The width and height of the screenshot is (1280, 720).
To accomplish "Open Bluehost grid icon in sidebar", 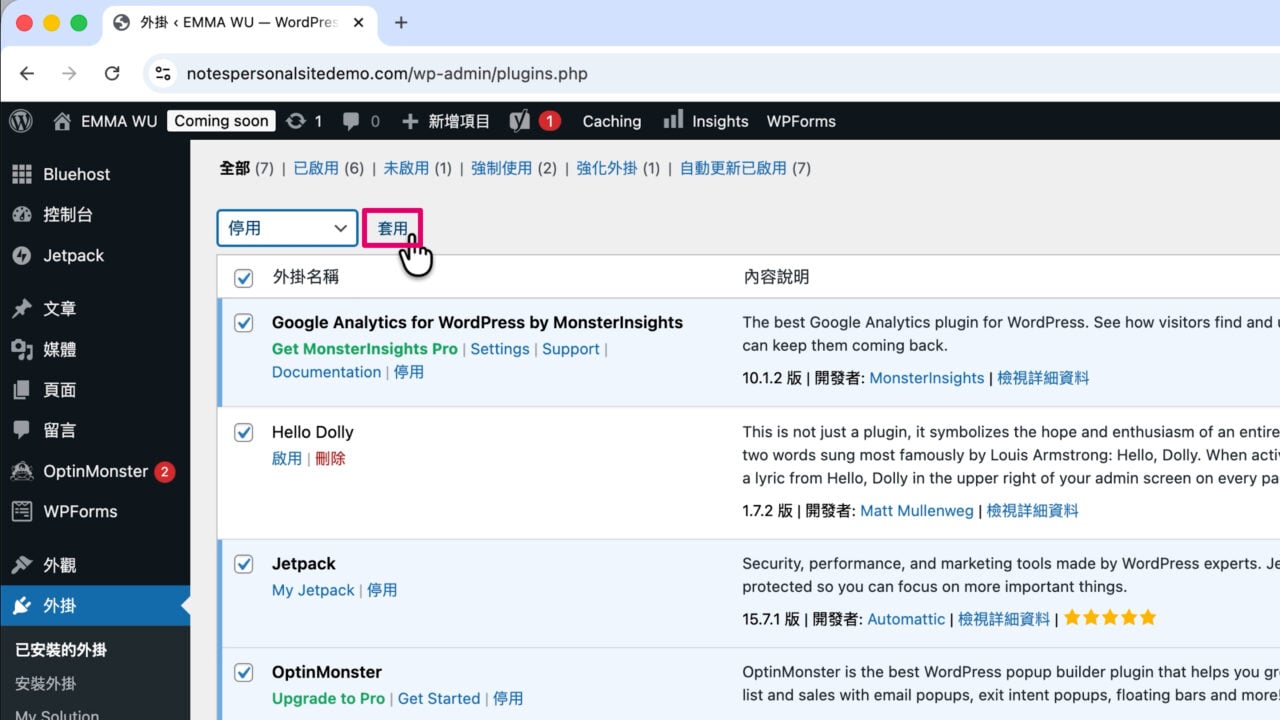I will (22, 174).
